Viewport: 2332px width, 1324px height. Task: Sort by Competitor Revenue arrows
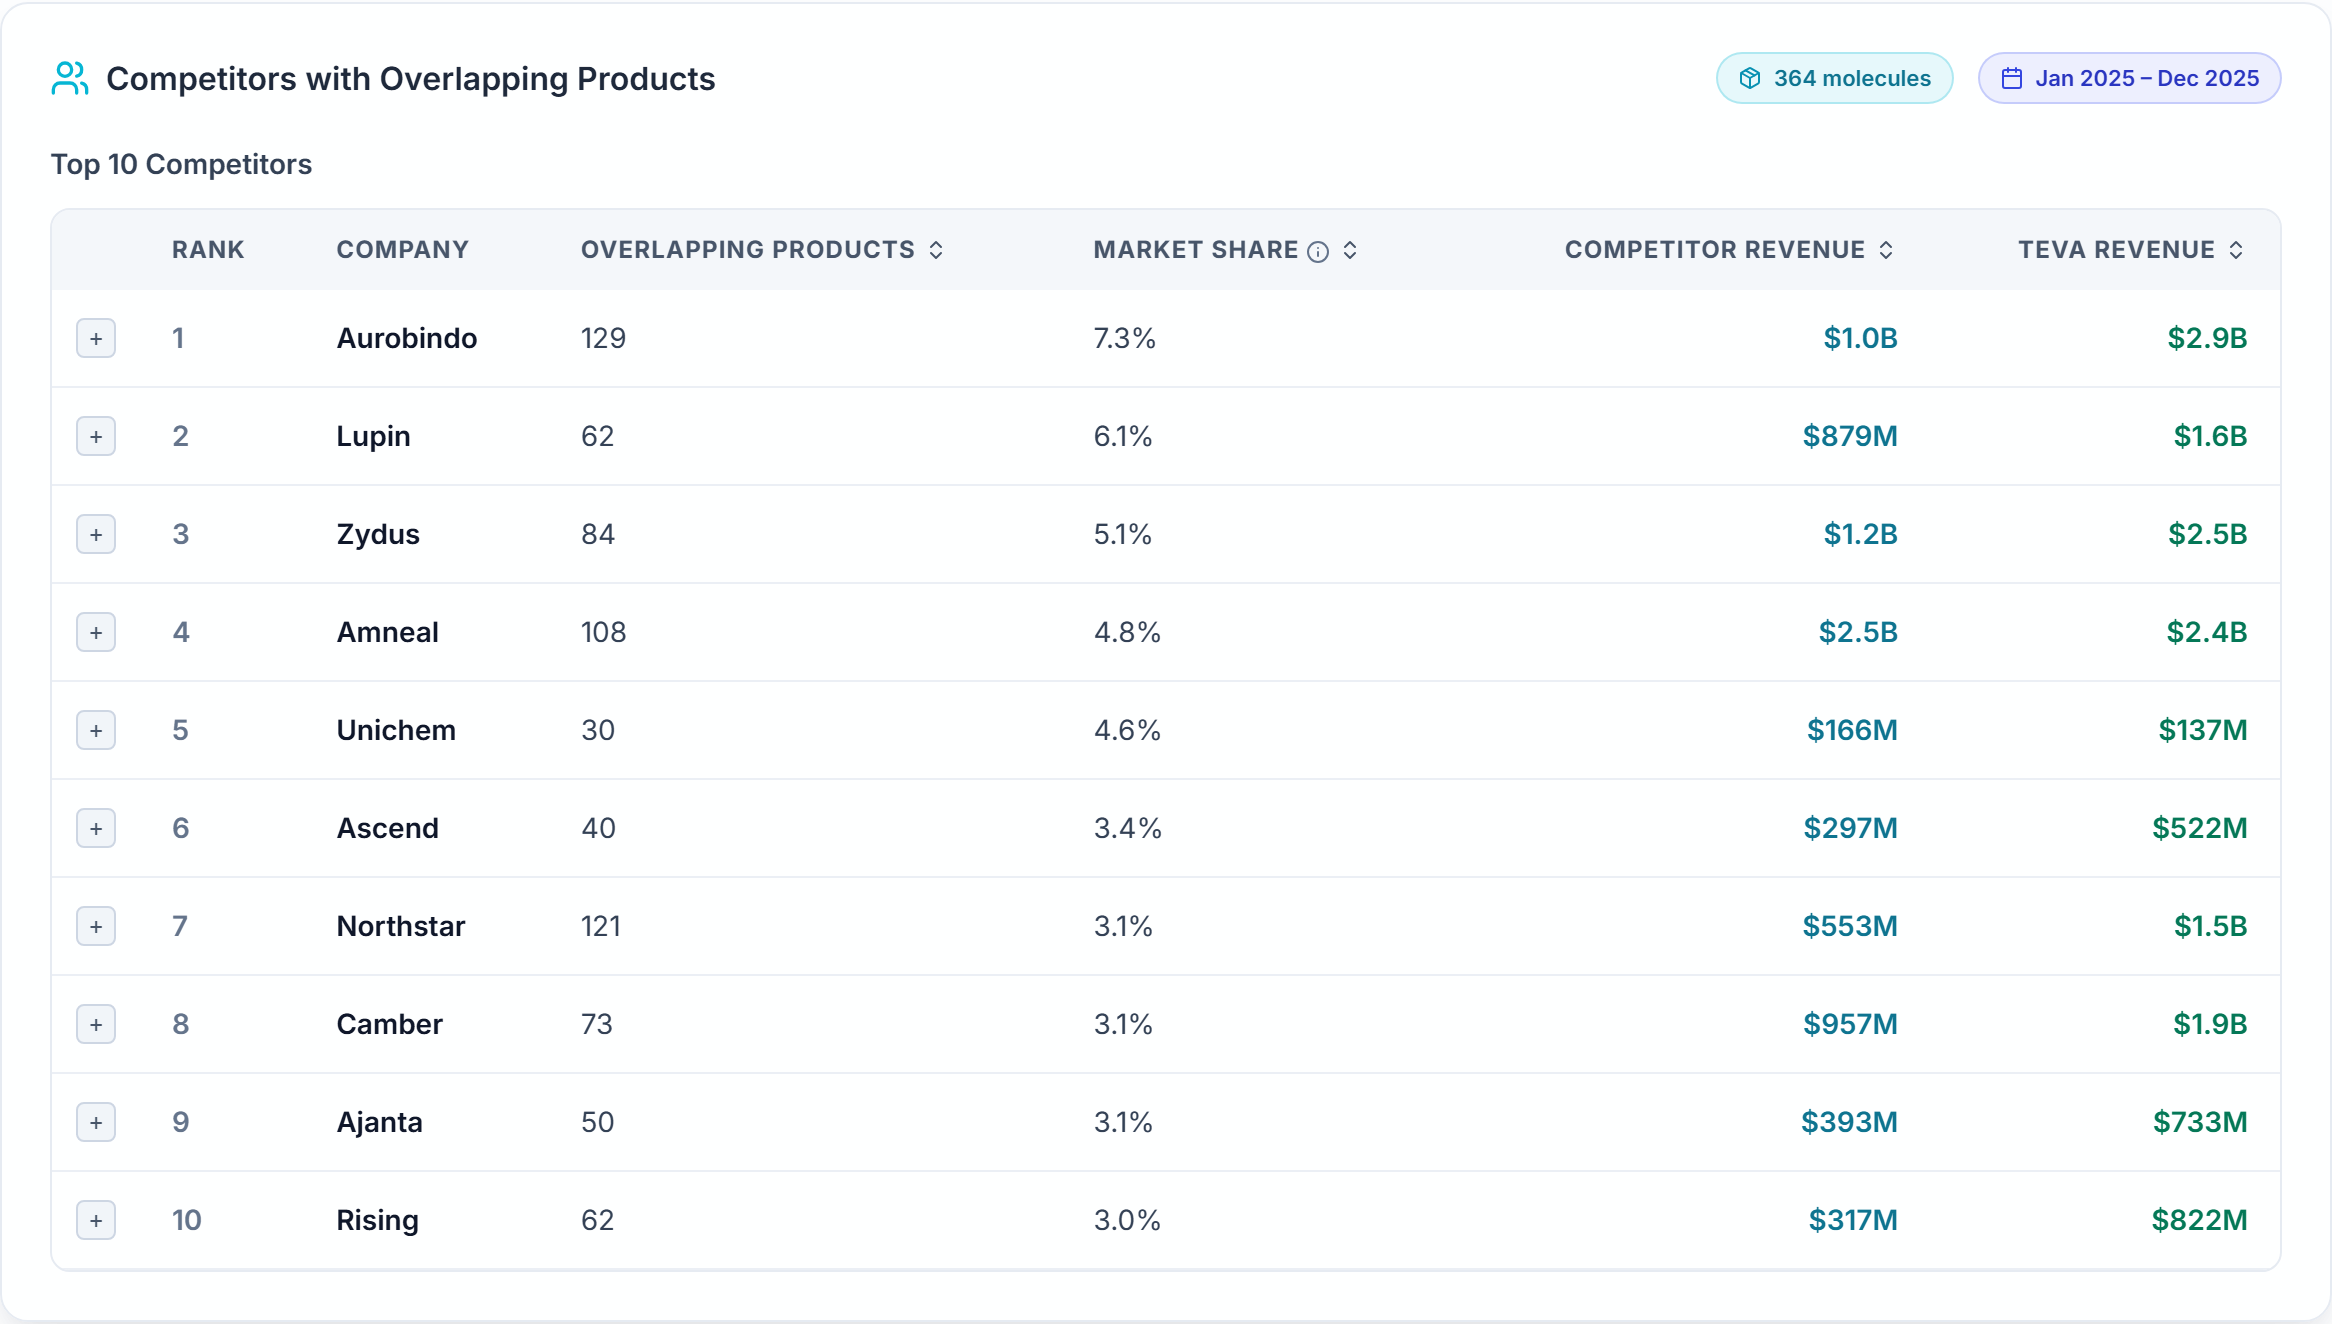[1886, 250]
